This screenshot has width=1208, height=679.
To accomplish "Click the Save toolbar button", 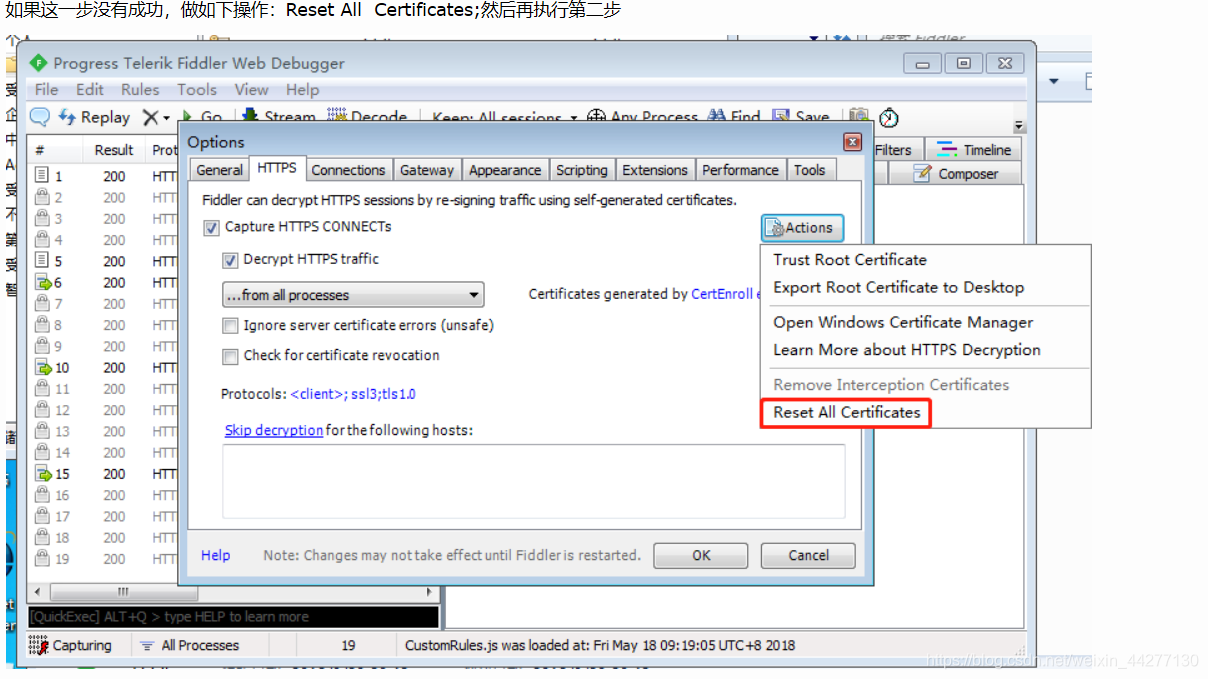I will pos(801,117).
